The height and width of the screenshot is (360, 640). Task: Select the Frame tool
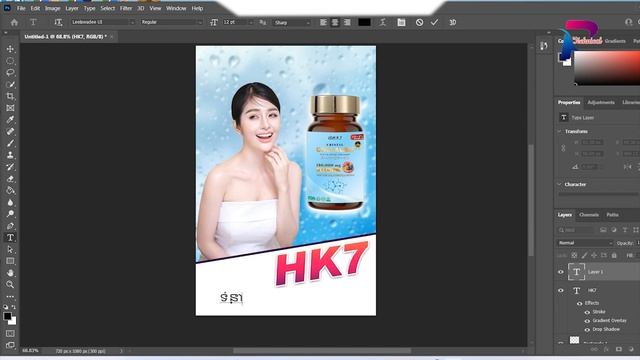(10, 108)
